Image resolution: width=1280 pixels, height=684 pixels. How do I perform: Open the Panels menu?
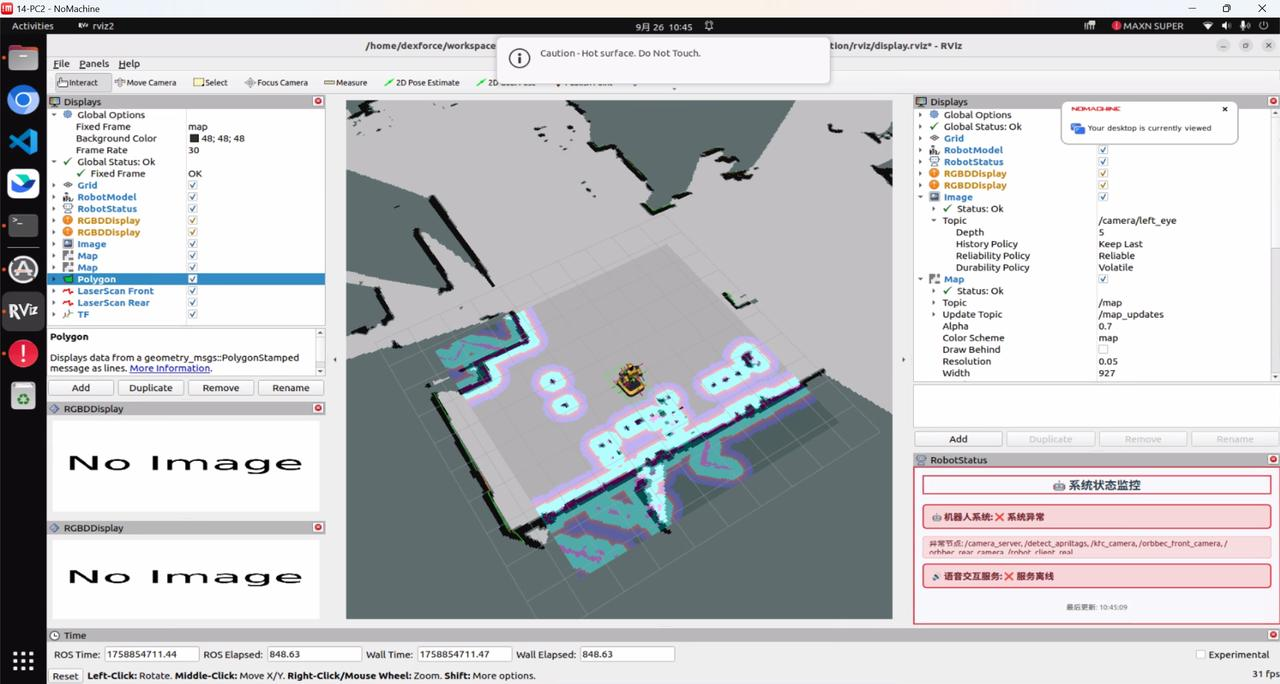[94, 64]
